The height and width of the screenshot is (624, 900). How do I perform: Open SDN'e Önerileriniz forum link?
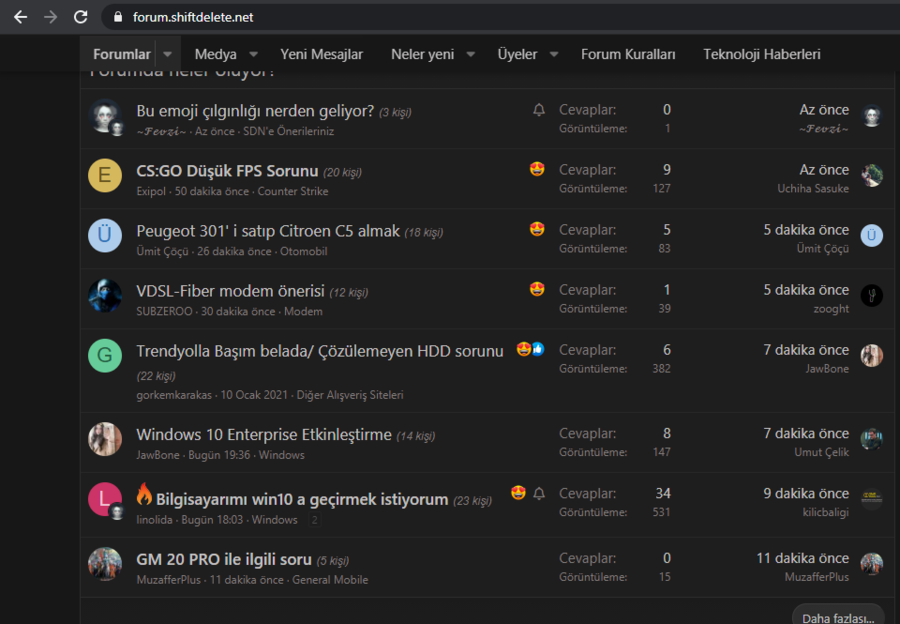tap(288, 131)
